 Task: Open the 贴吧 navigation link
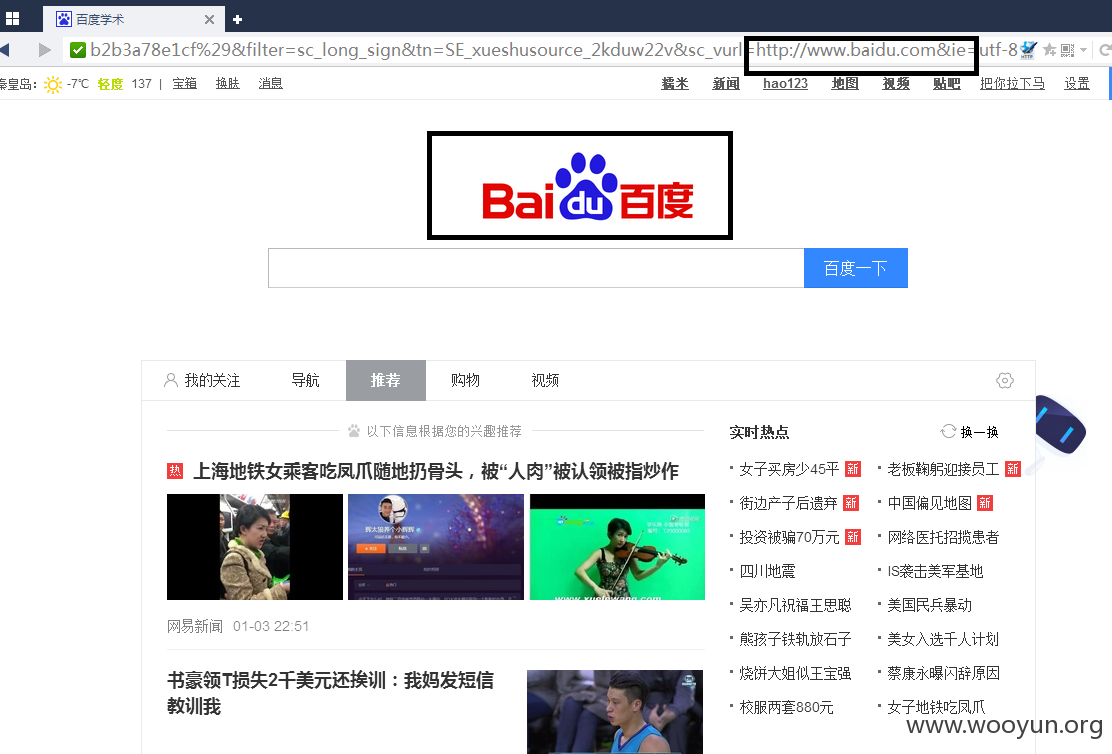pyautogui.click(x=947, y=84)
